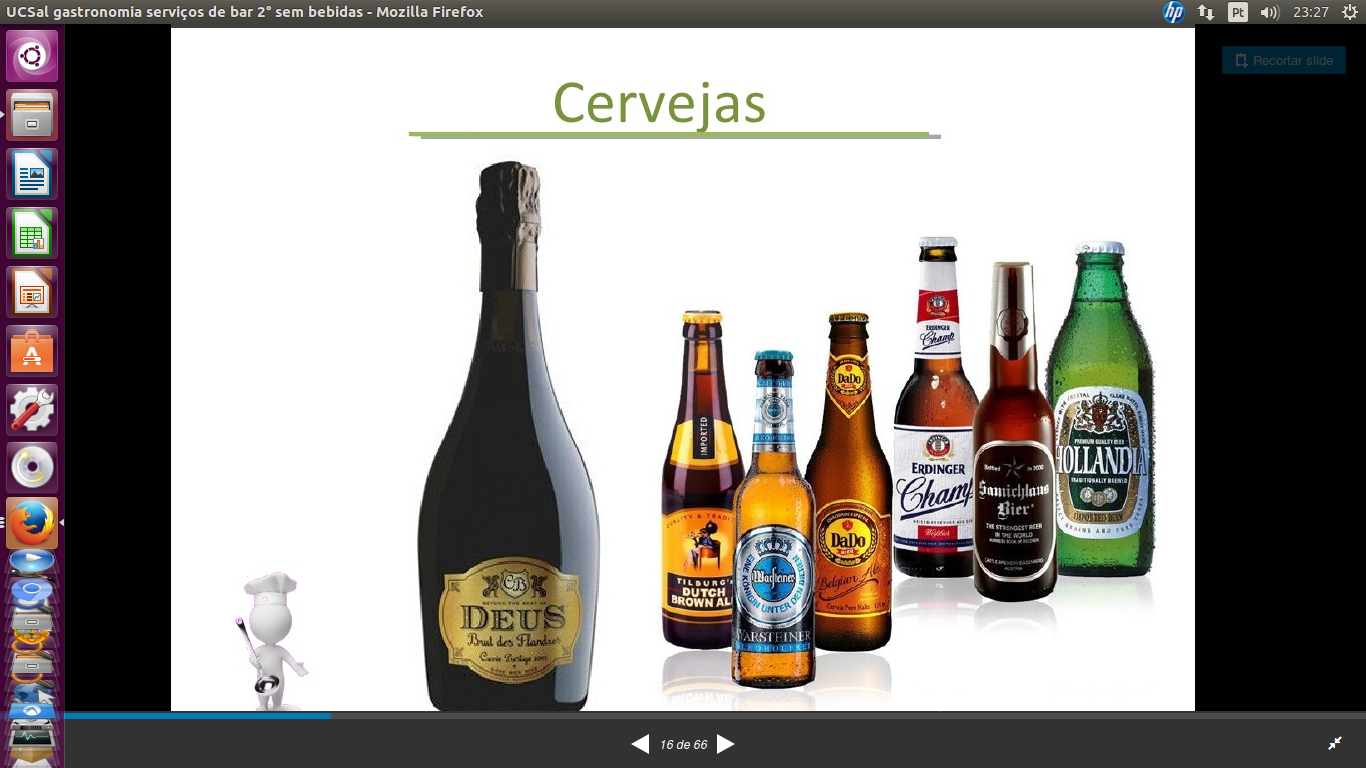Exit fullscreen using the collapse arrows icon
The width and height of the screenshot is (1366, 768).
(x=1335, y=743)
